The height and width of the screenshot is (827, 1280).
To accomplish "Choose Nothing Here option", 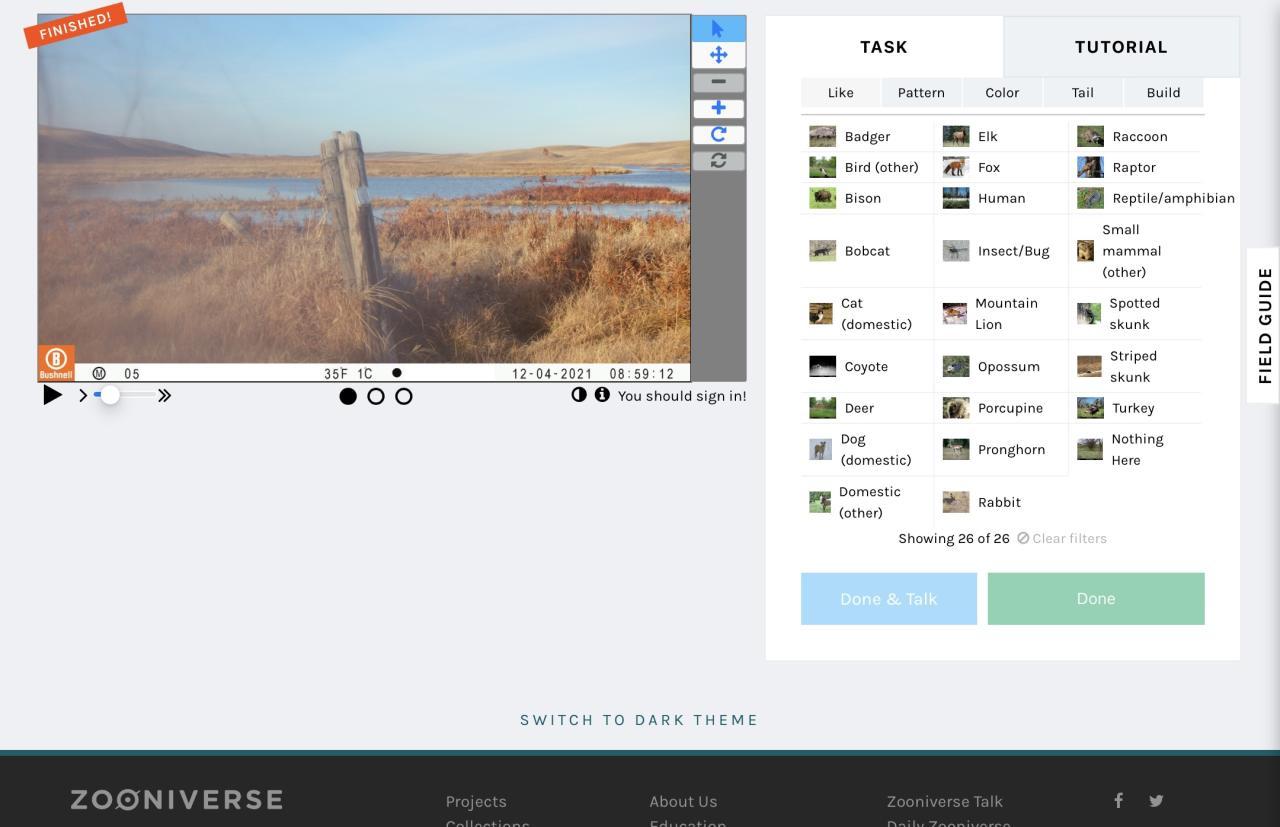I will 1136,450.
